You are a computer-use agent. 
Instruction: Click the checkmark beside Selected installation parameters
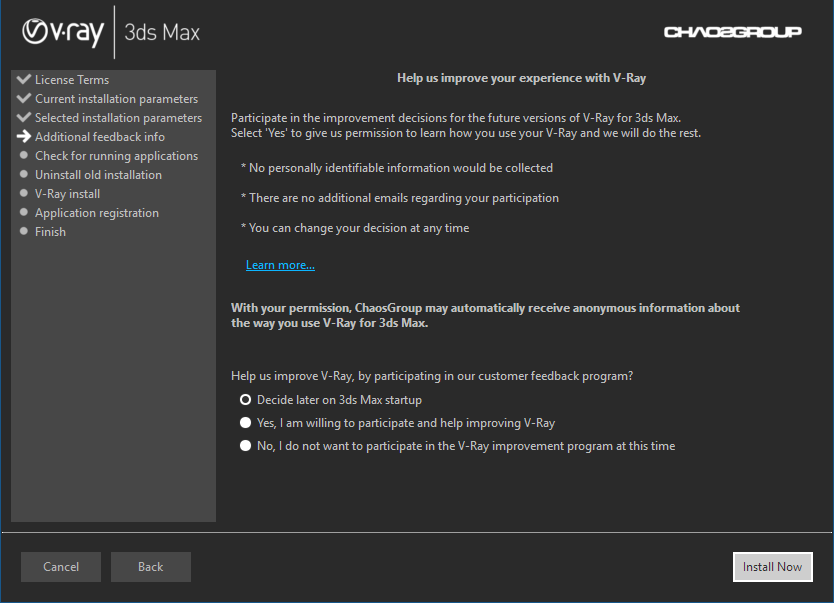pyautogui.click(x=24, y=117)
